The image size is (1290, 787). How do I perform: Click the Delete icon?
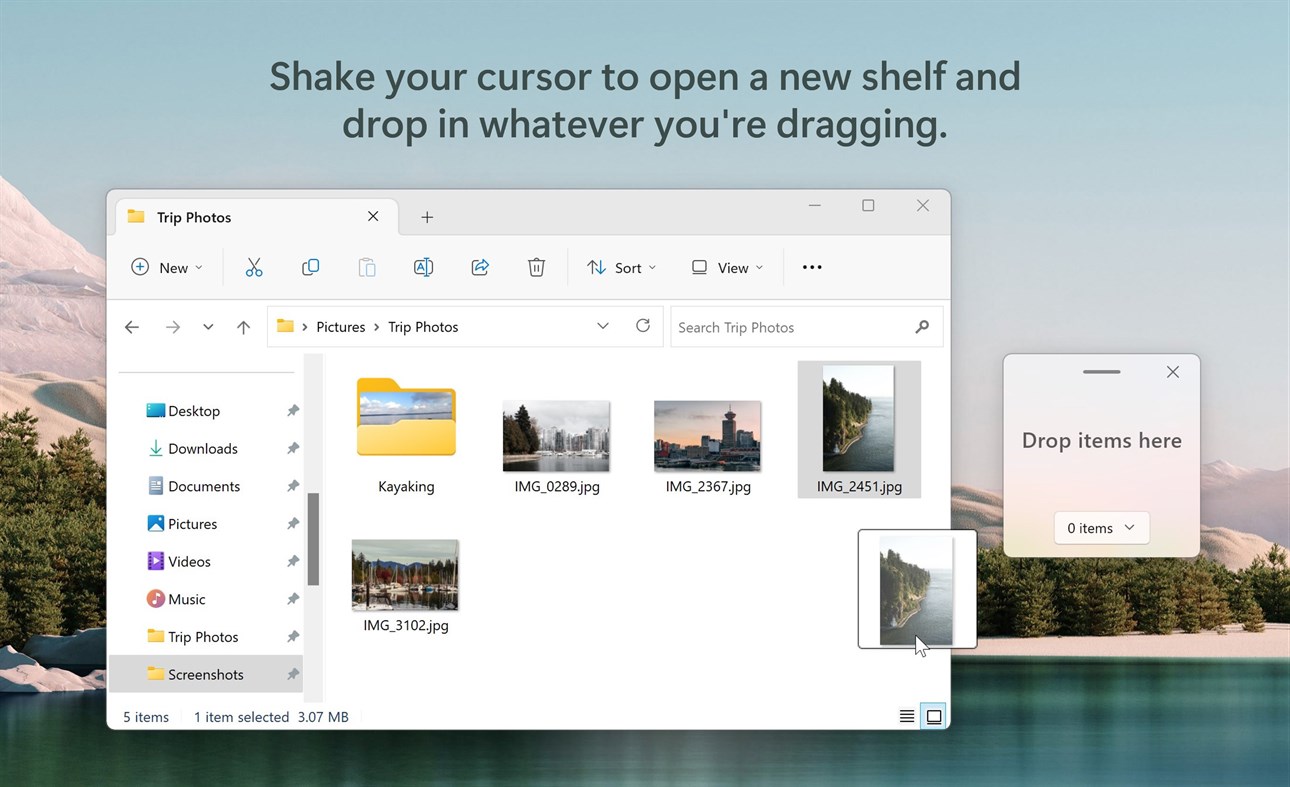click(536, 267)
